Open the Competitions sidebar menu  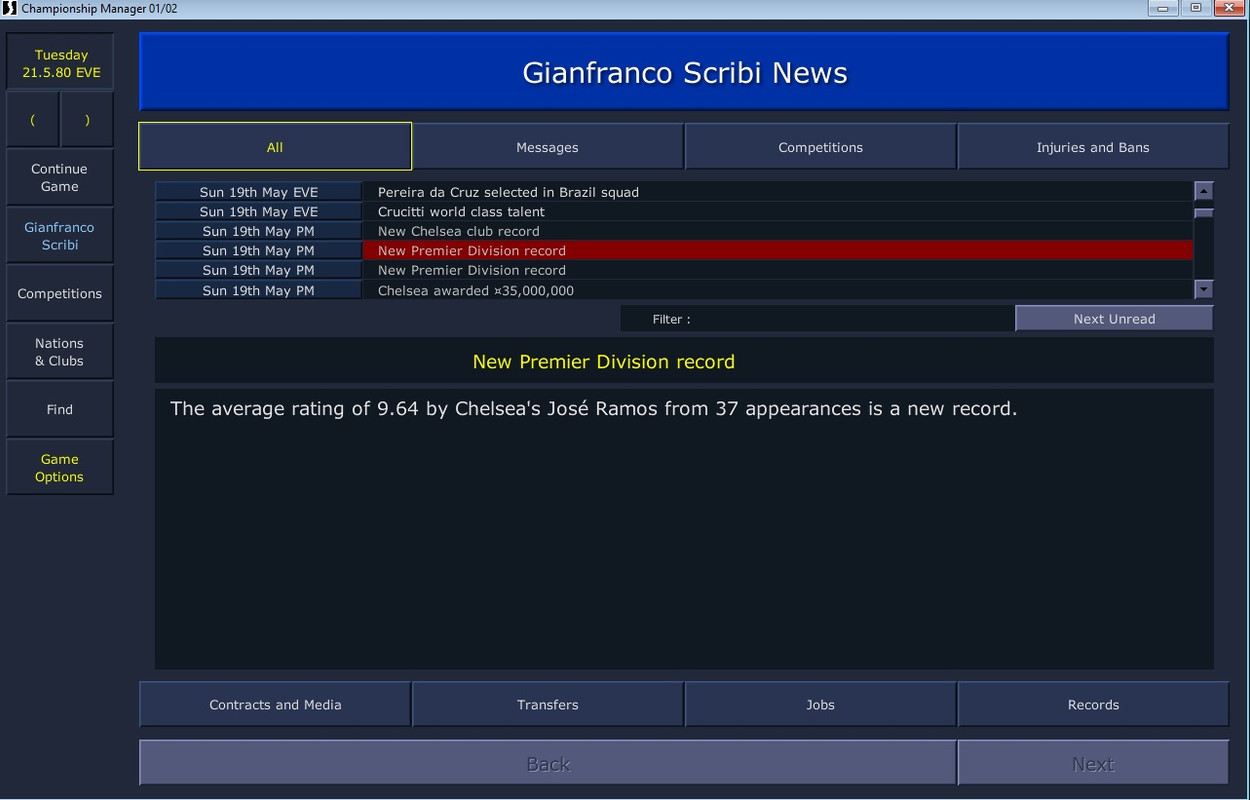[x=60, y=294]
